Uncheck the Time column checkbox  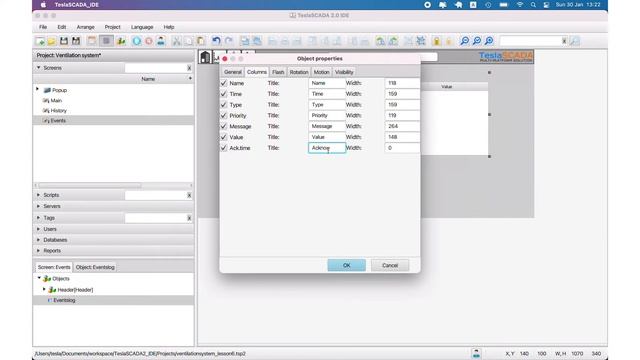pyautogui.click(x=224, y=94)
